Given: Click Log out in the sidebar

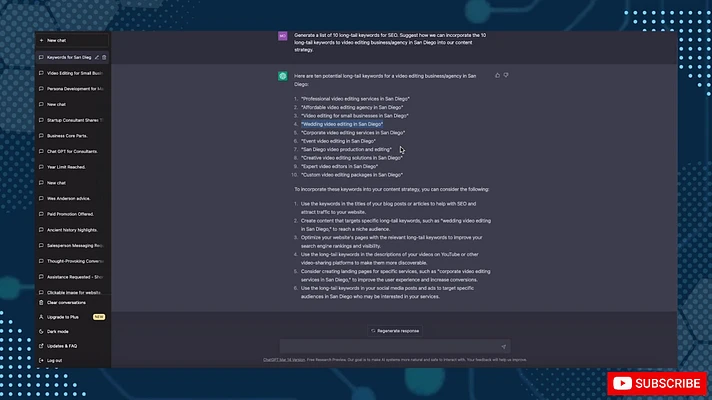Looking at the screenshot, I should pos(54,360).
